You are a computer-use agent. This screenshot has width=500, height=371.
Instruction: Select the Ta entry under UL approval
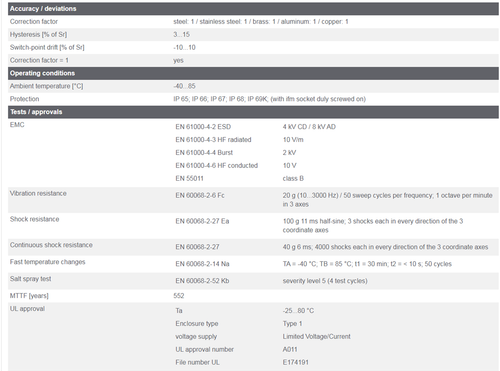coord(179,311)
